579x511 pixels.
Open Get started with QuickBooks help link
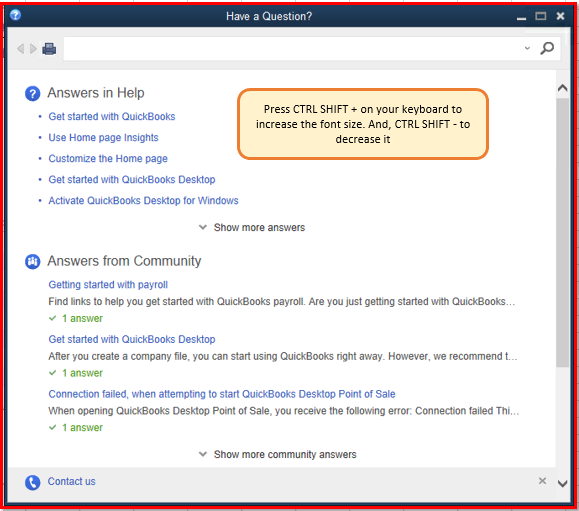coord(112,117)
